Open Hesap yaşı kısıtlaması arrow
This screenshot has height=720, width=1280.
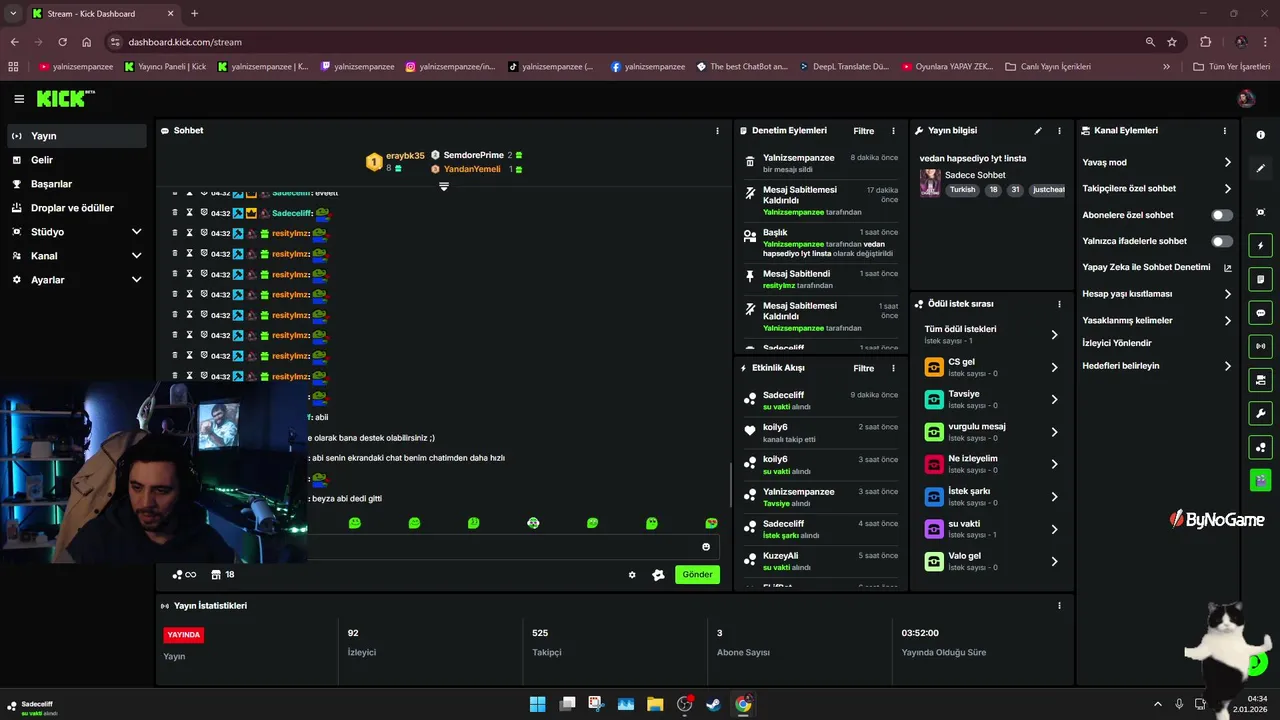click(1228, 294)
